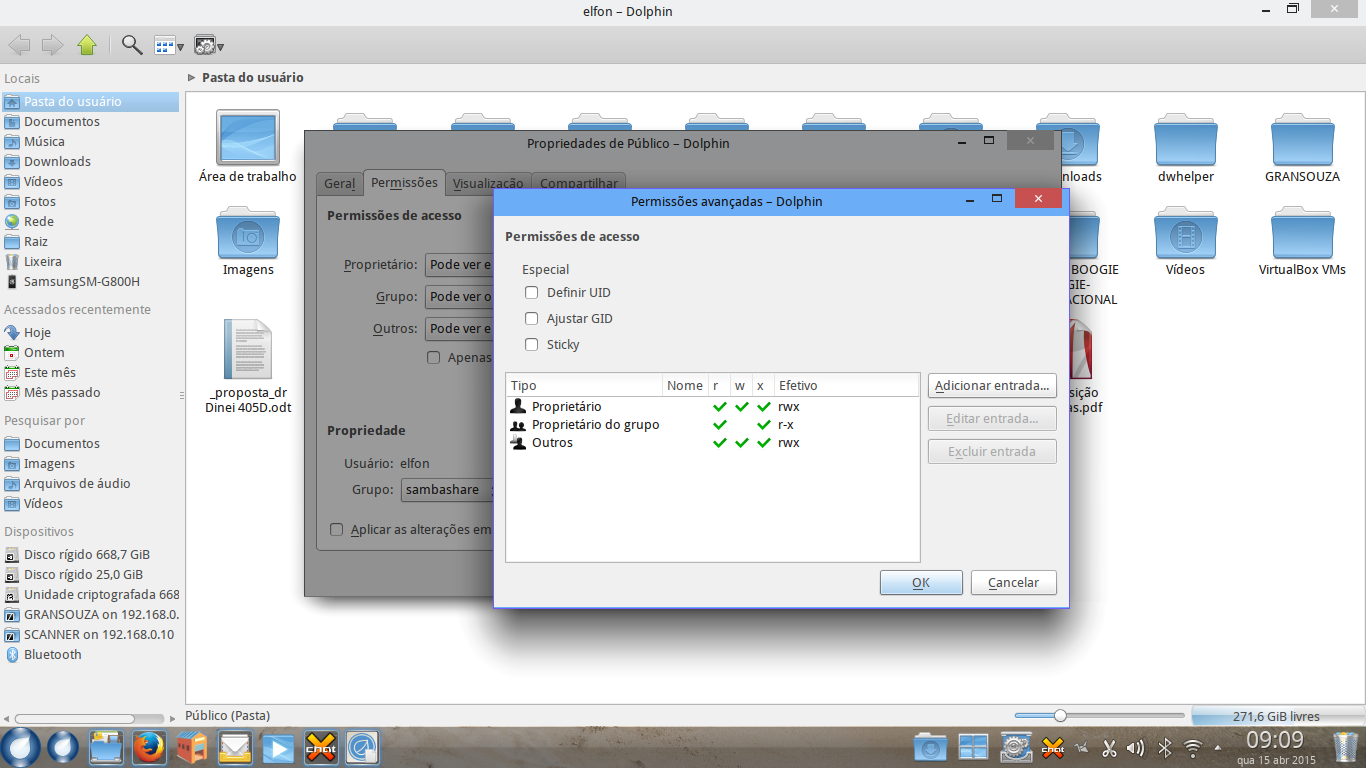Open the view mode icons dropdown
This screenshot has width=1366, height=768.
click(169, 45)
